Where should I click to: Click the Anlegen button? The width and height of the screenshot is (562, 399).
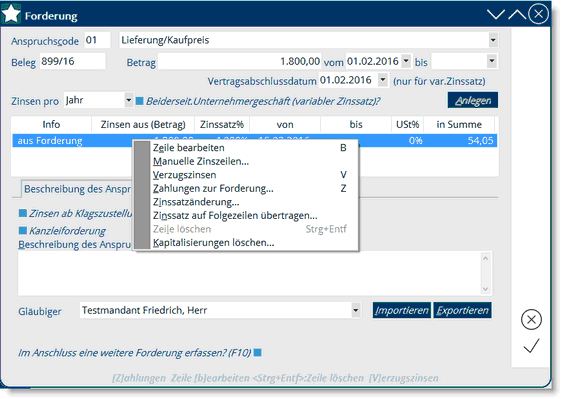472,100
